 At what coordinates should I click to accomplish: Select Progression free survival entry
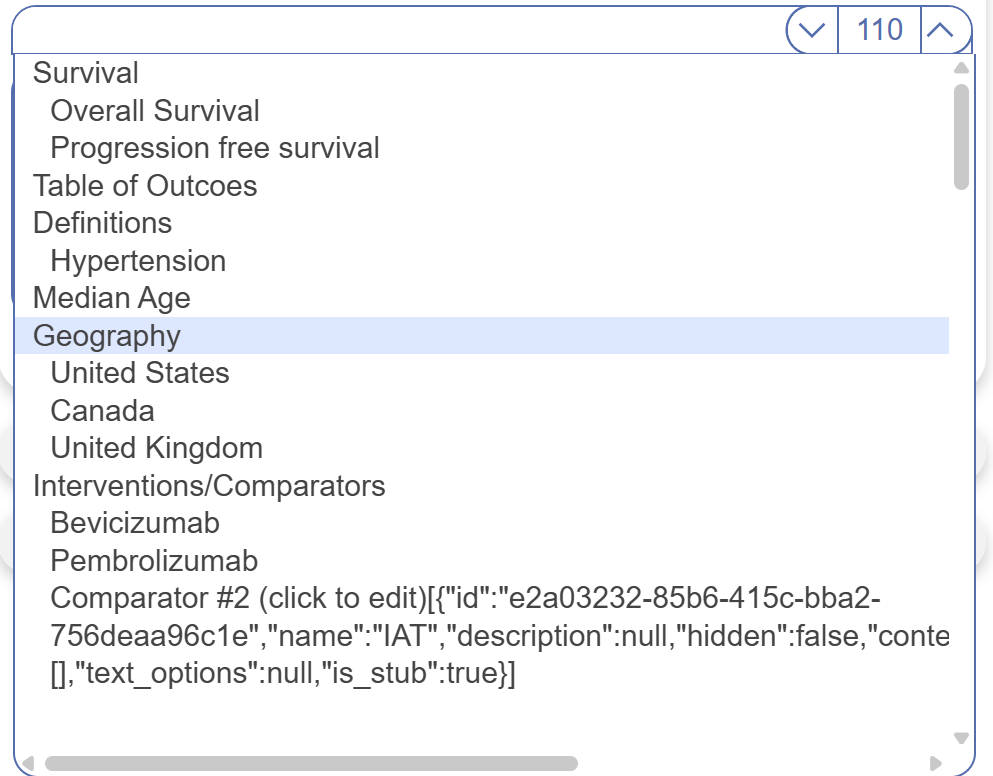click(215, 148)
